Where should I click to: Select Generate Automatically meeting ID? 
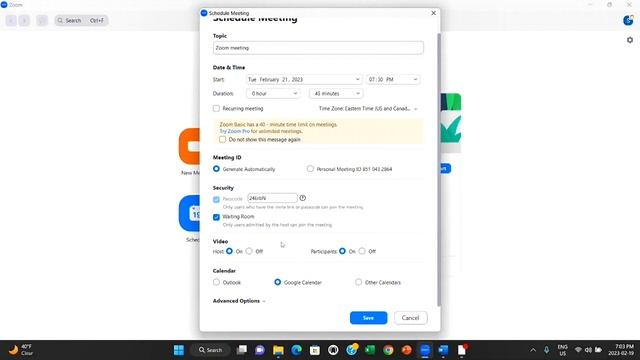[x=216, y=169]
